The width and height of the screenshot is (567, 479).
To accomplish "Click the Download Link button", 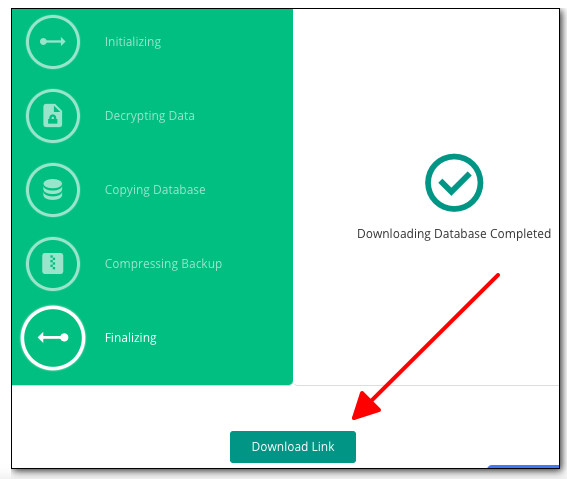I will [x=293, y=447].
